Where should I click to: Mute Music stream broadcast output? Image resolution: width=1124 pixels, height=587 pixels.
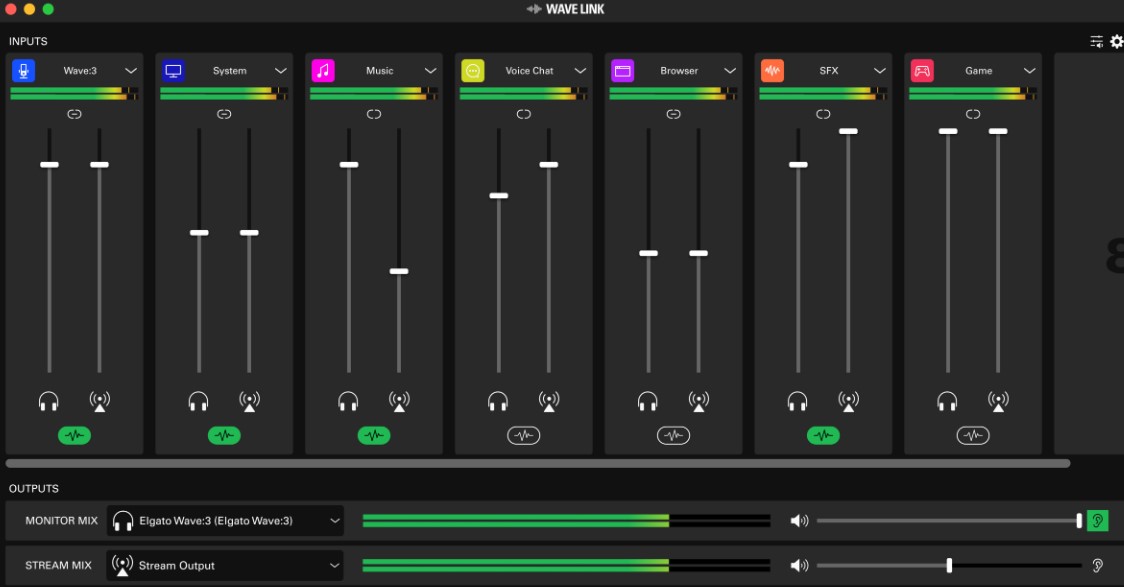coord(399,401)
